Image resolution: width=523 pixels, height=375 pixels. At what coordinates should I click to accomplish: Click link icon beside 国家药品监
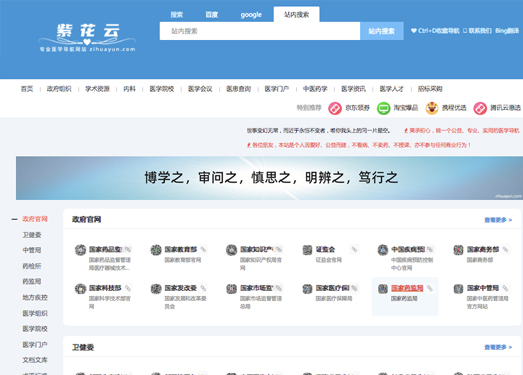click(128, 250)
